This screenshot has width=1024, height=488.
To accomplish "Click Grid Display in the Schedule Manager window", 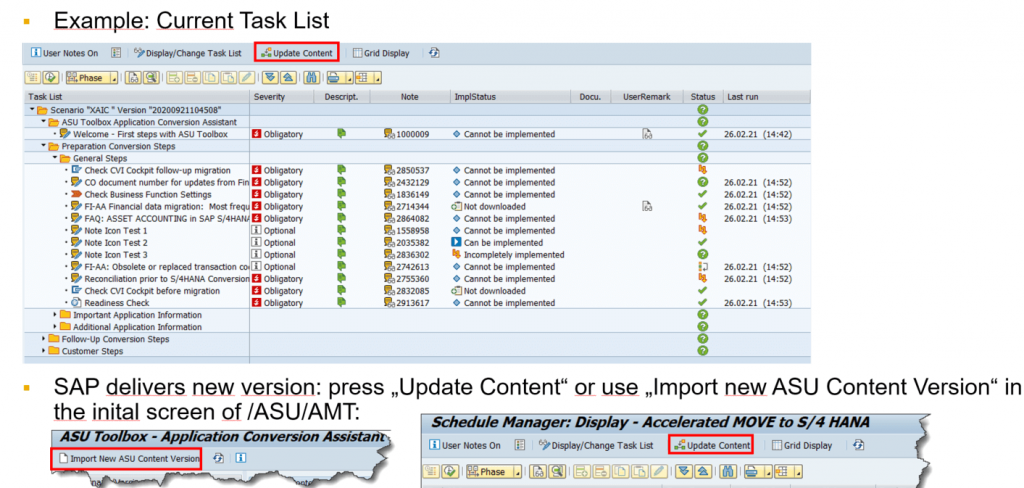I will click(x=802, y=446).
